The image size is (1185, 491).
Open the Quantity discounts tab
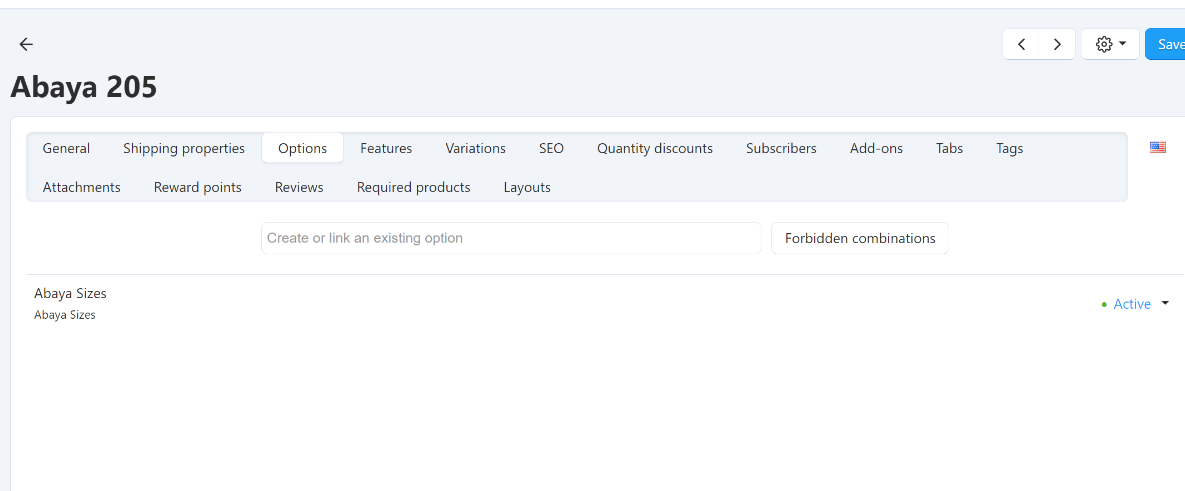(654, 148)
